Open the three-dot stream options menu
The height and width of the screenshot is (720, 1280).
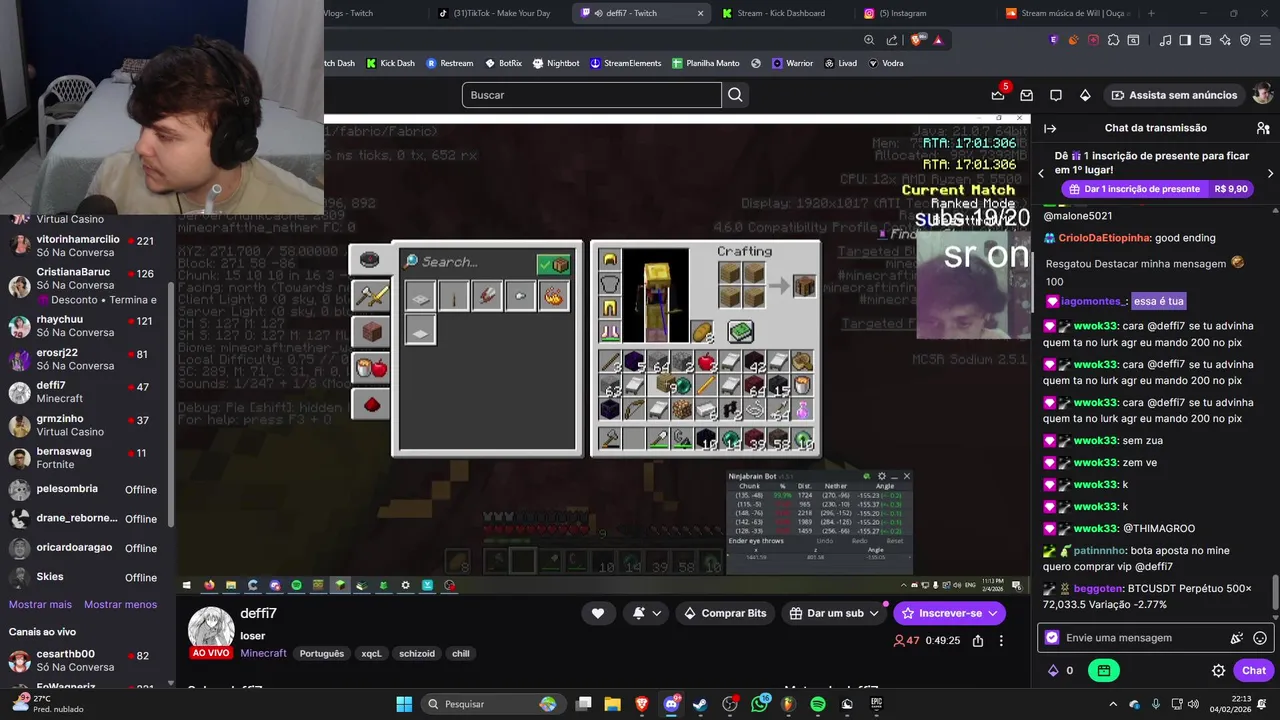tap(1001, 641)
